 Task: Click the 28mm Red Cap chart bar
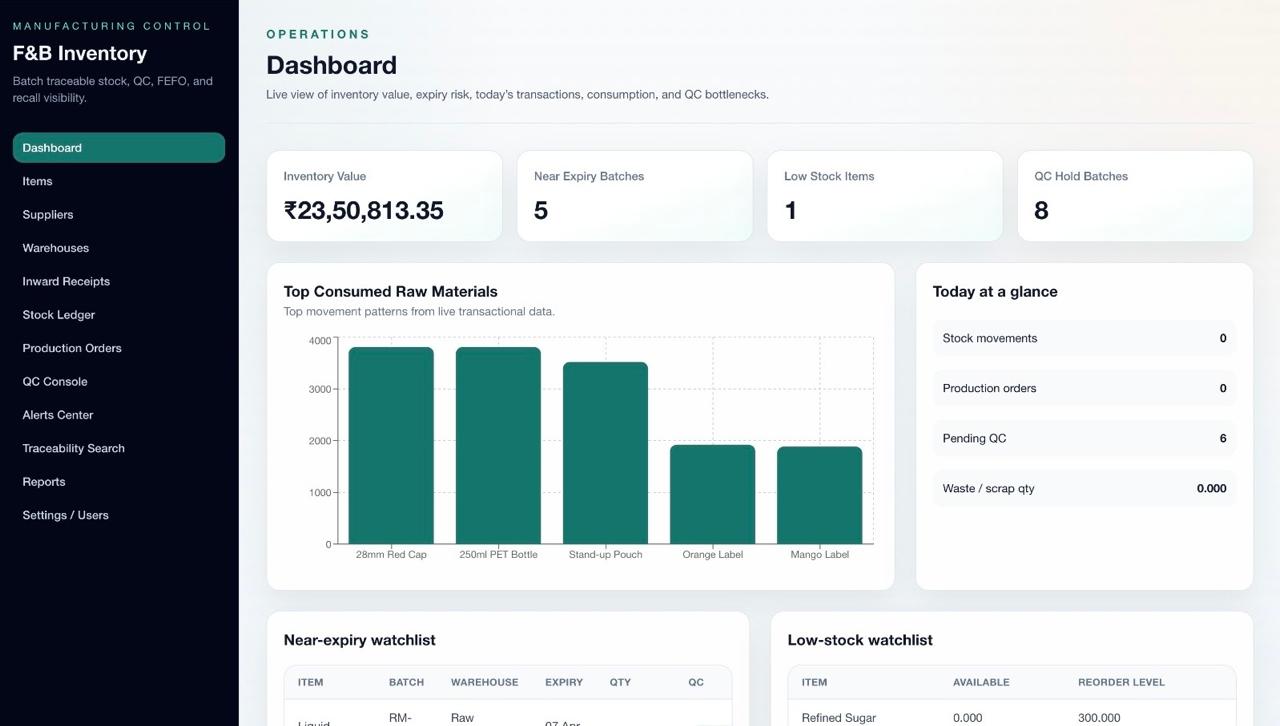(390, 445)
